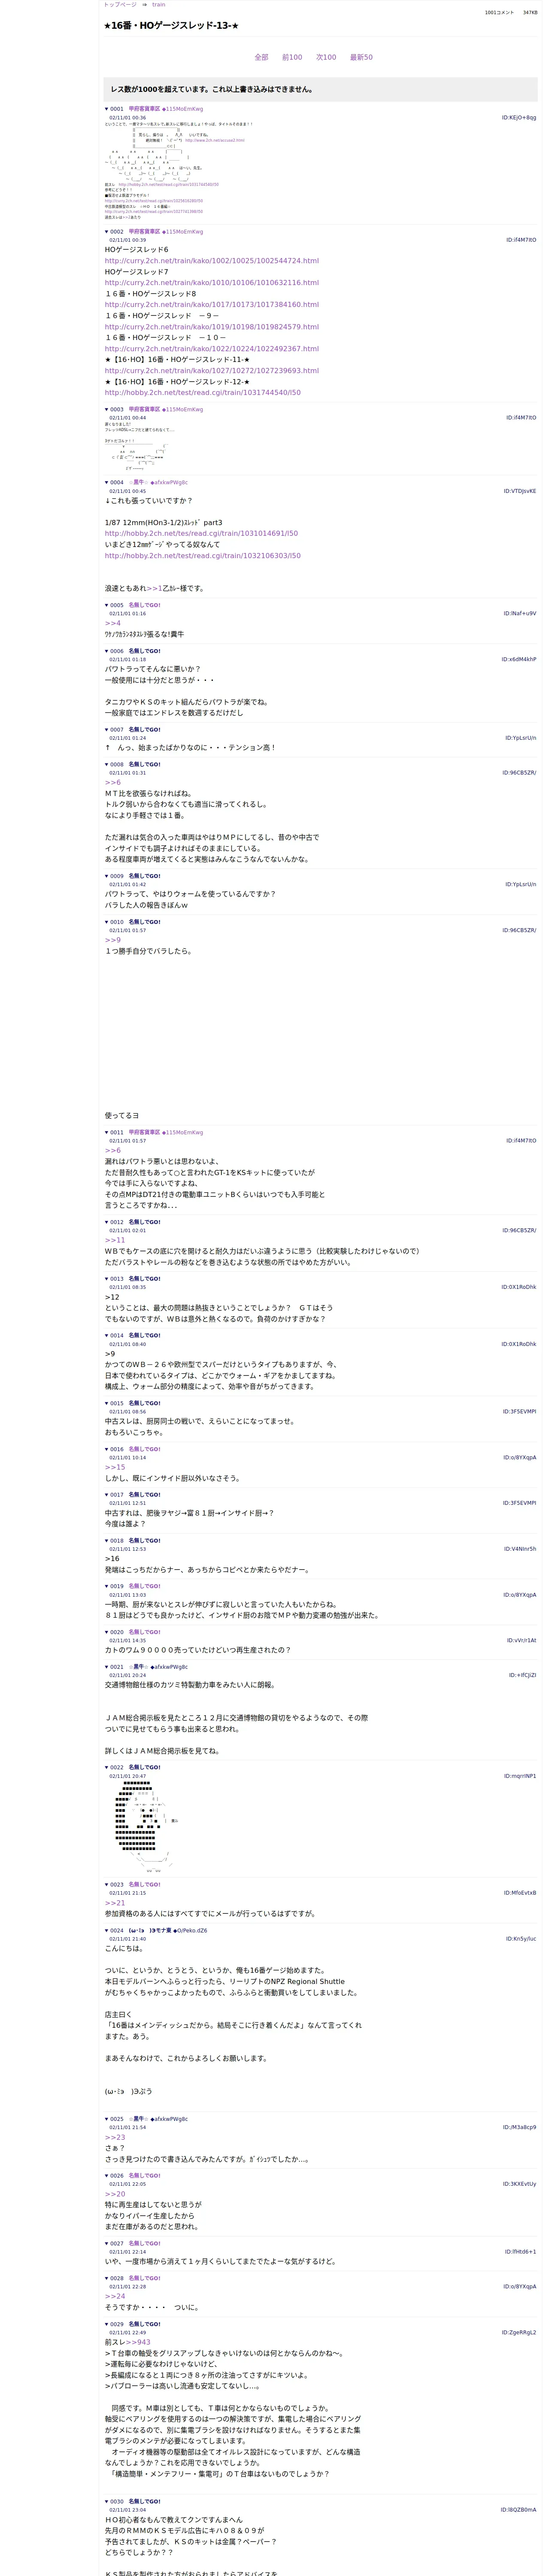
Task: Follow the >>24 anchor in post 0028
Action: [x=115, y=2296]
